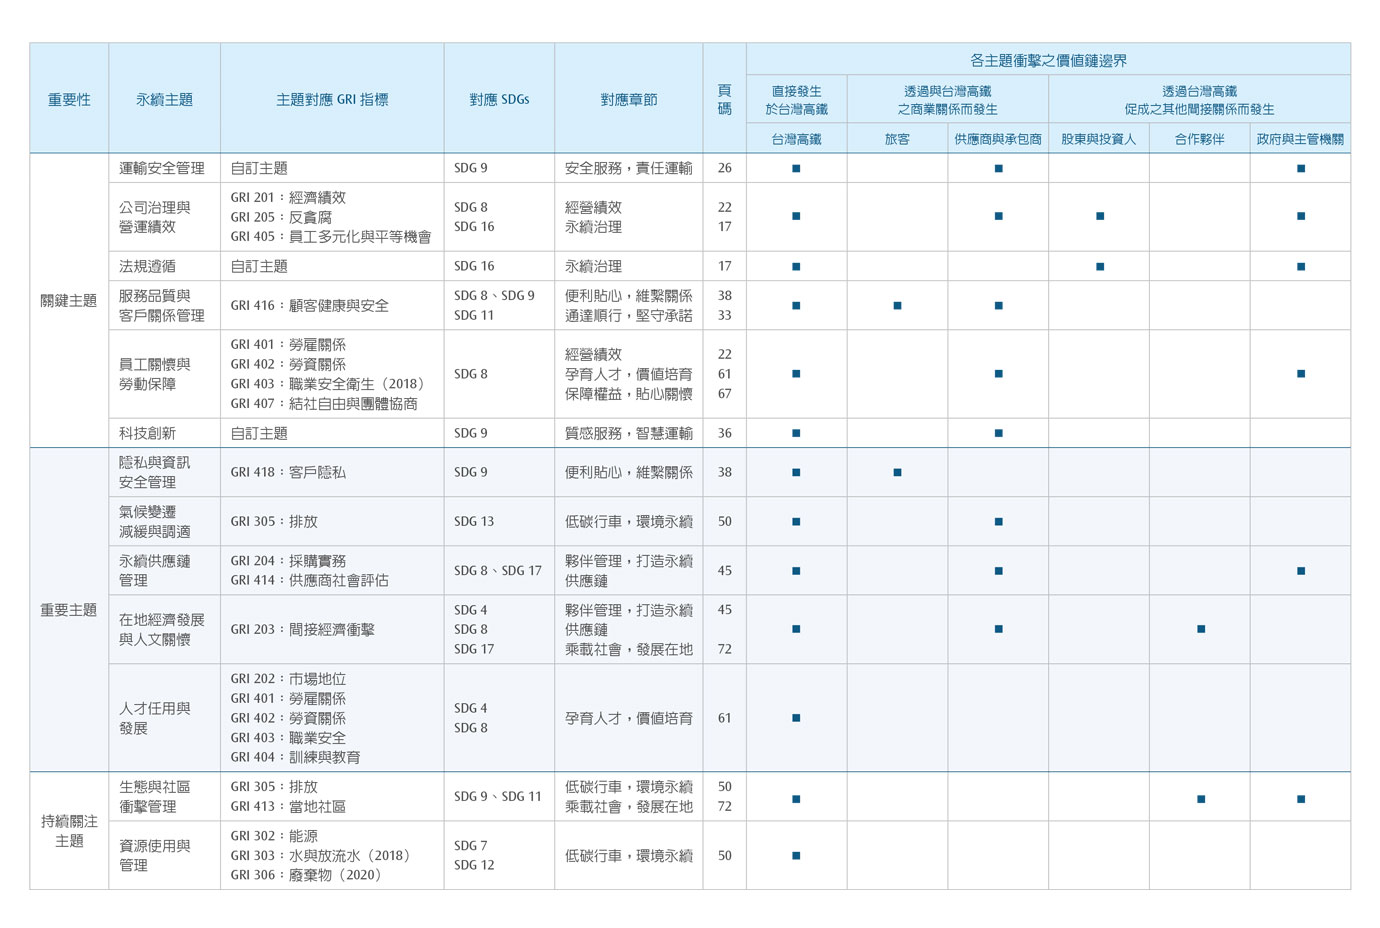1380x928 pixels.
Task: Click 孕育人才，價值培育 in 人才任用 row
Action: (629, 718)
